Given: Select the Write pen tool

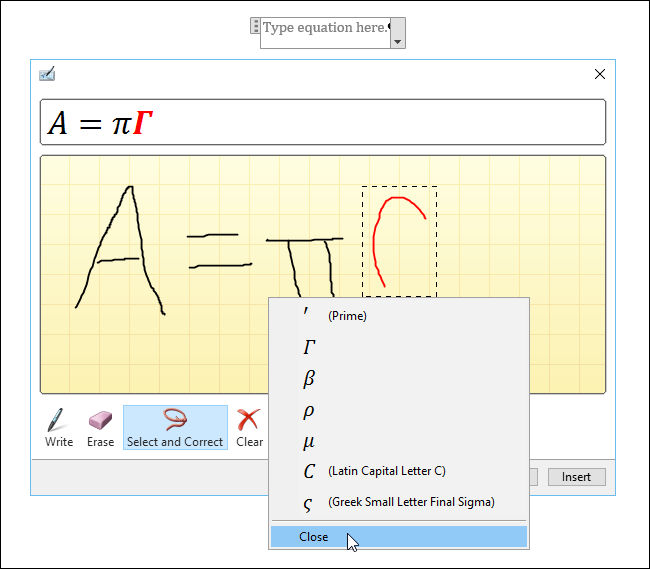Looking at the screenshot, I should pos(59,428).
